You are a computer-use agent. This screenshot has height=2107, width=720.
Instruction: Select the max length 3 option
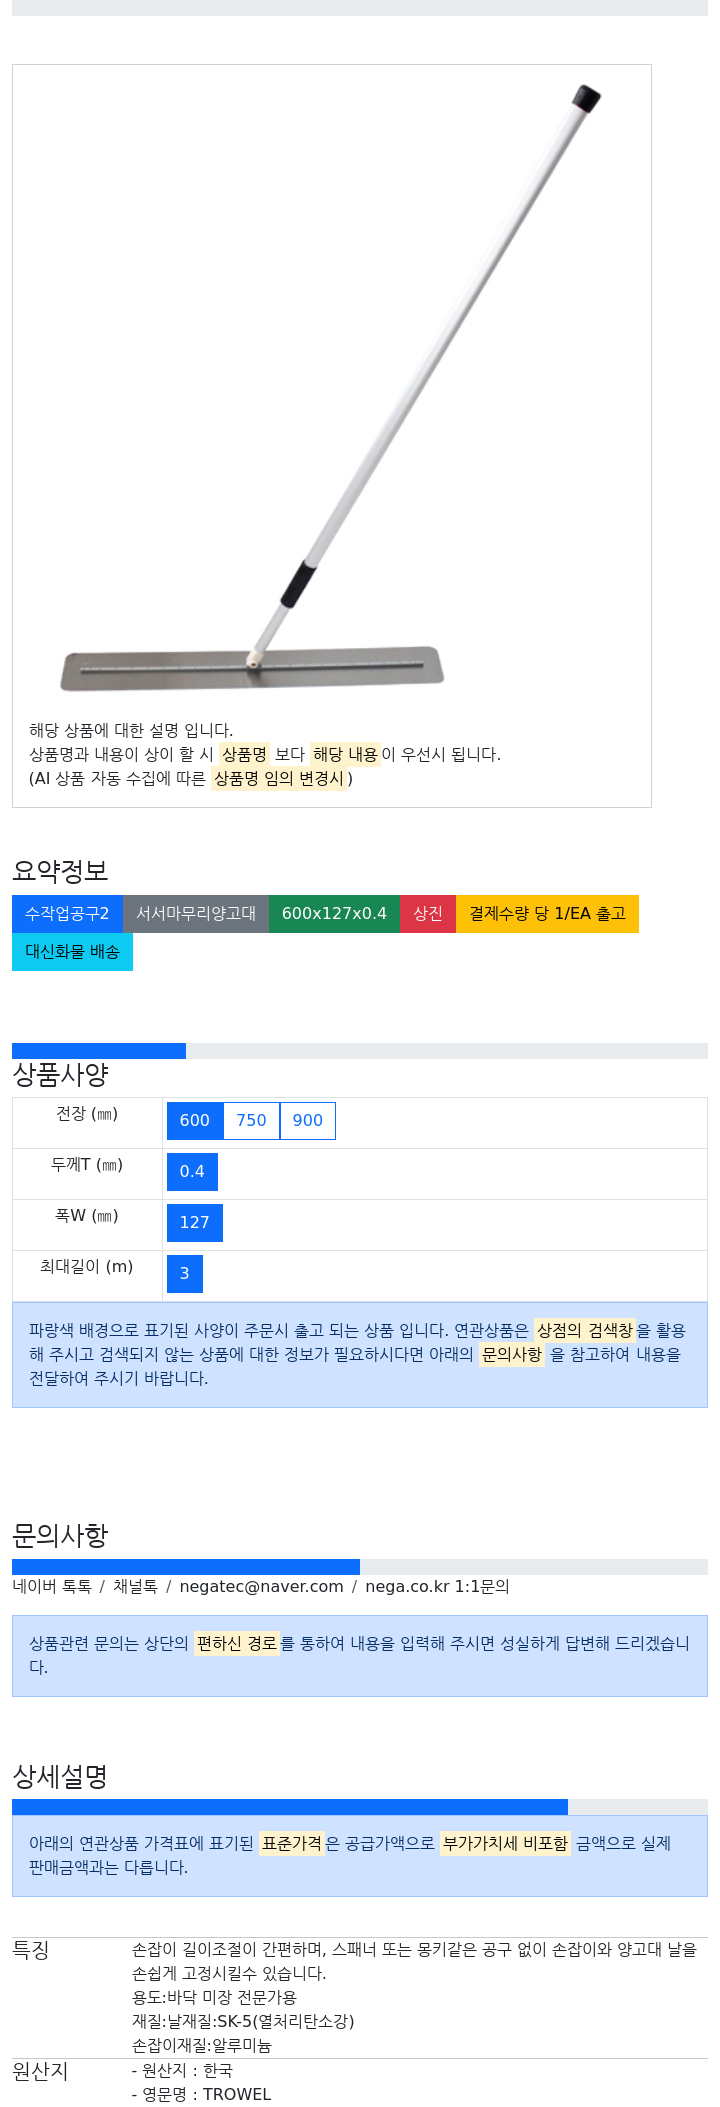tap(185, 1274)
